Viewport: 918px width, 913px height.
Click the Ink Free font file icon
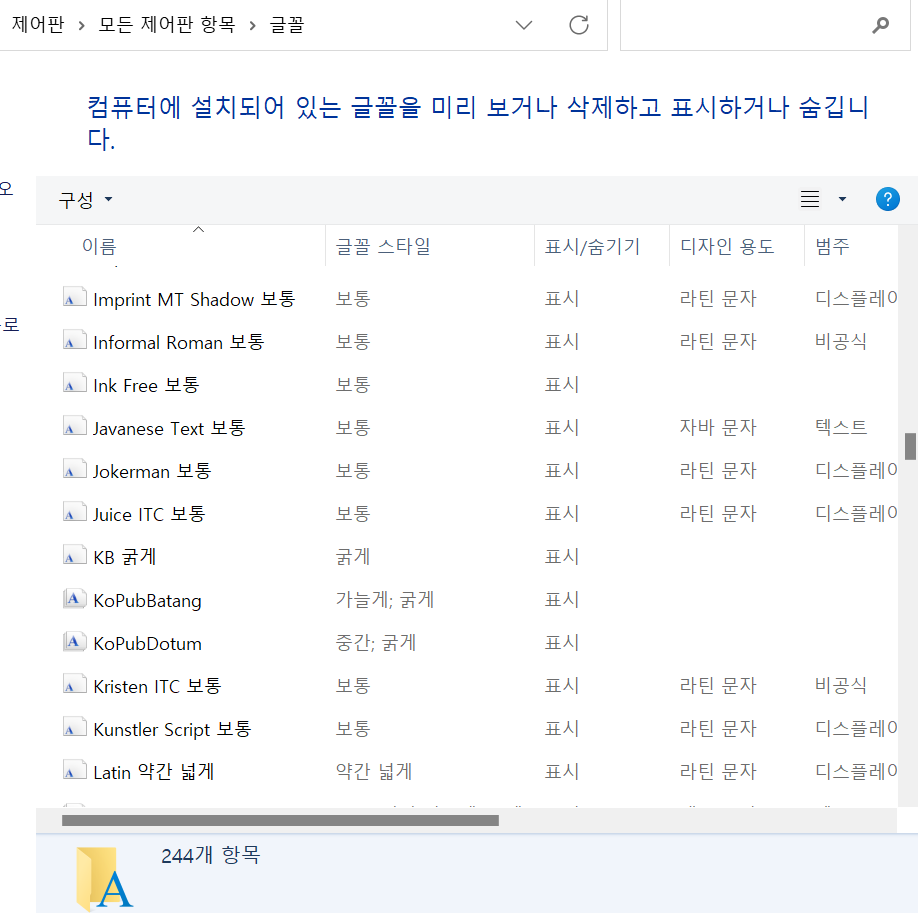[74, 383]
